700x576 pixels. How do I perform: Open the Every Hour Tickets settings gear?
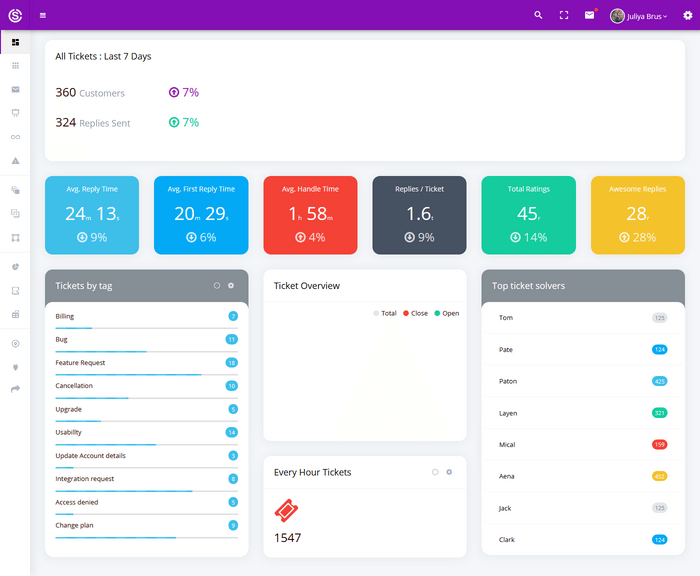point(449,472)
